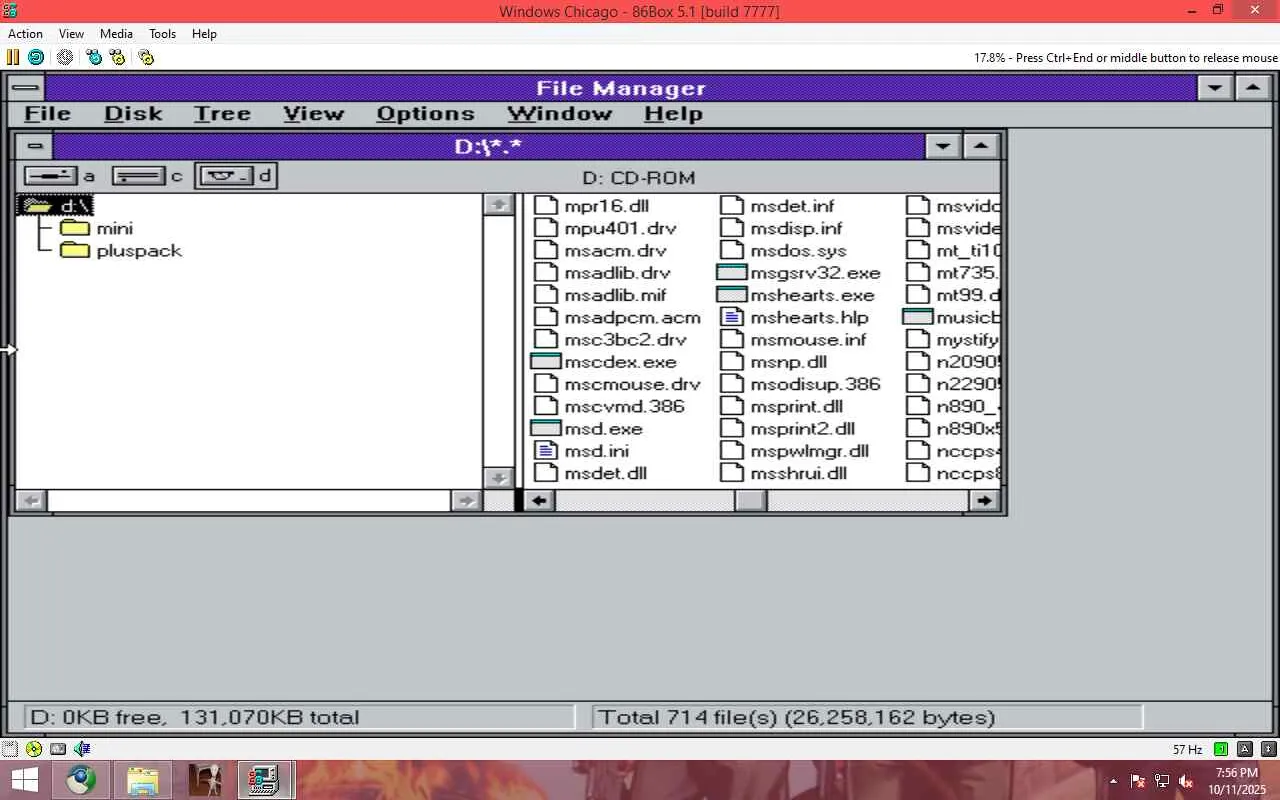Image resolution: width=1280 pixels, height=800 pixels.
Task: Click the file list horizontal scroll thumb
Action: pyautogui.click(x=751, y=500)
